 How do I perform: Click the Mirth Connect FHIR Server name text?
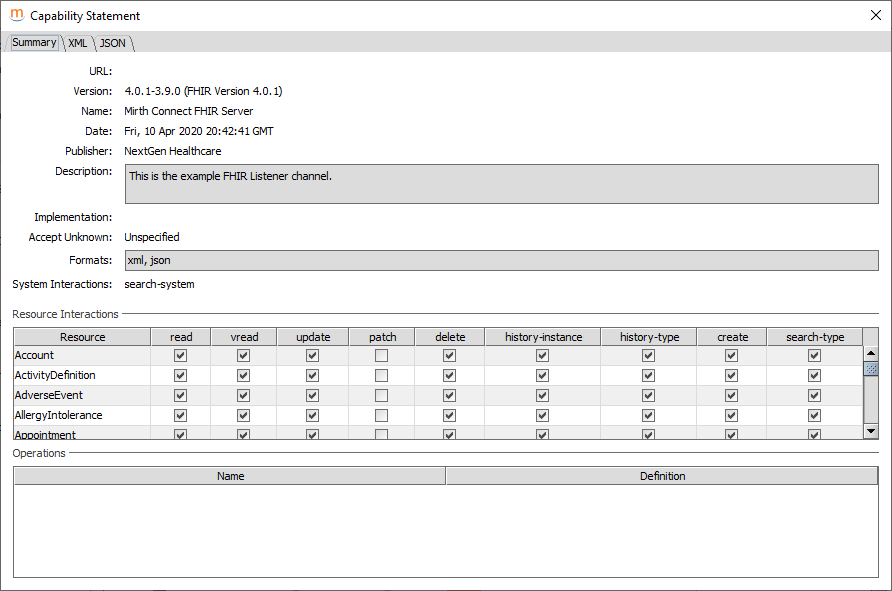[189, 111]
